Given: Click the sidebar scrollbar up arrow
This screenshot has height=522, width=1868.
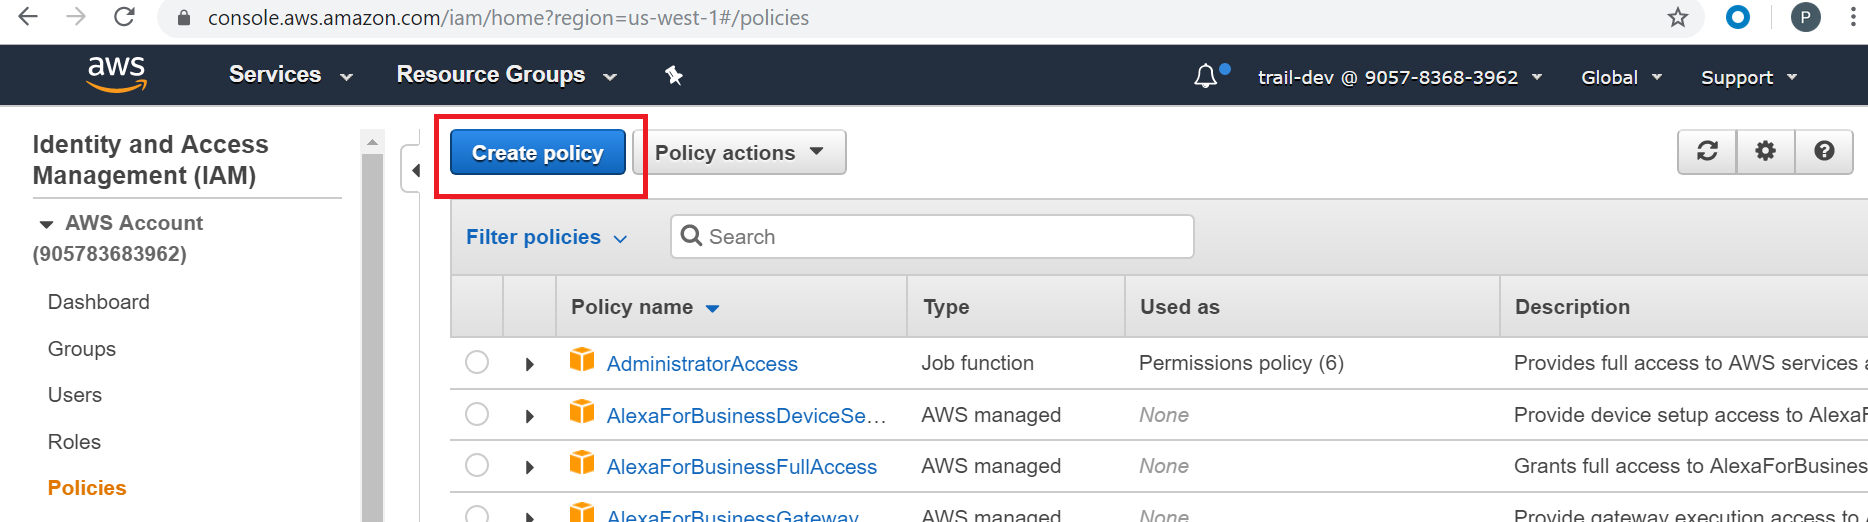Looking at the screenshot, I should 372,142.
